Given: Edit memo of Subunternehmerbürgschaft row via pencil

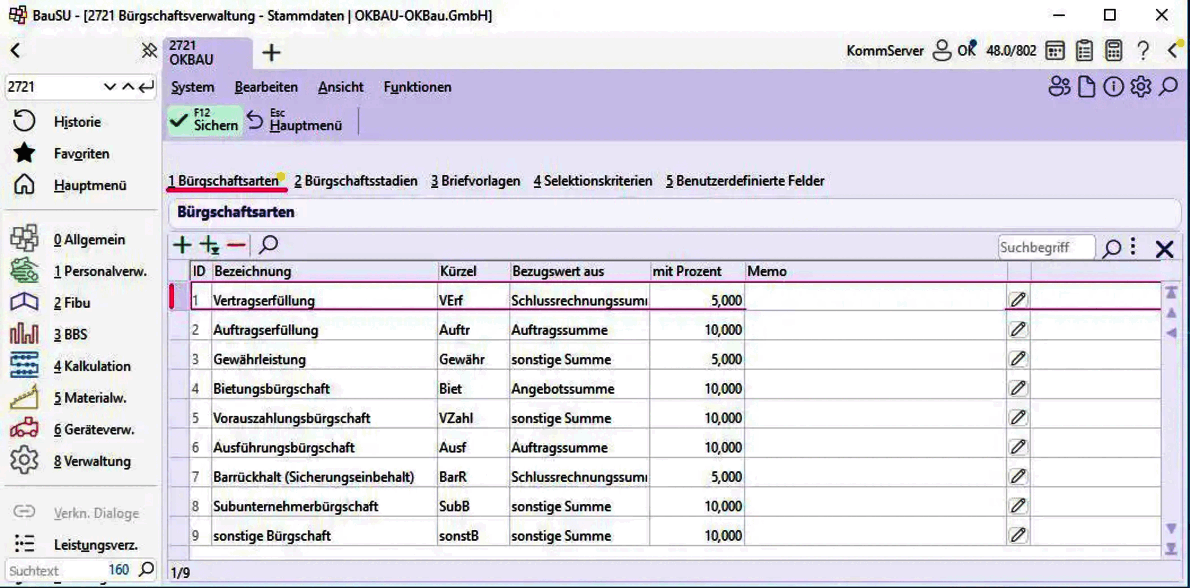Looking at the screenshot, I should 1018,505.
